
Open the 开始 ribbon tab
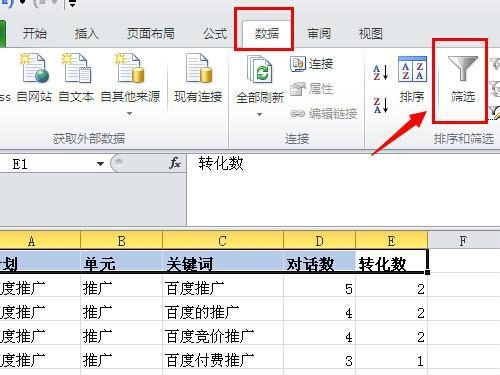[35, 34]
